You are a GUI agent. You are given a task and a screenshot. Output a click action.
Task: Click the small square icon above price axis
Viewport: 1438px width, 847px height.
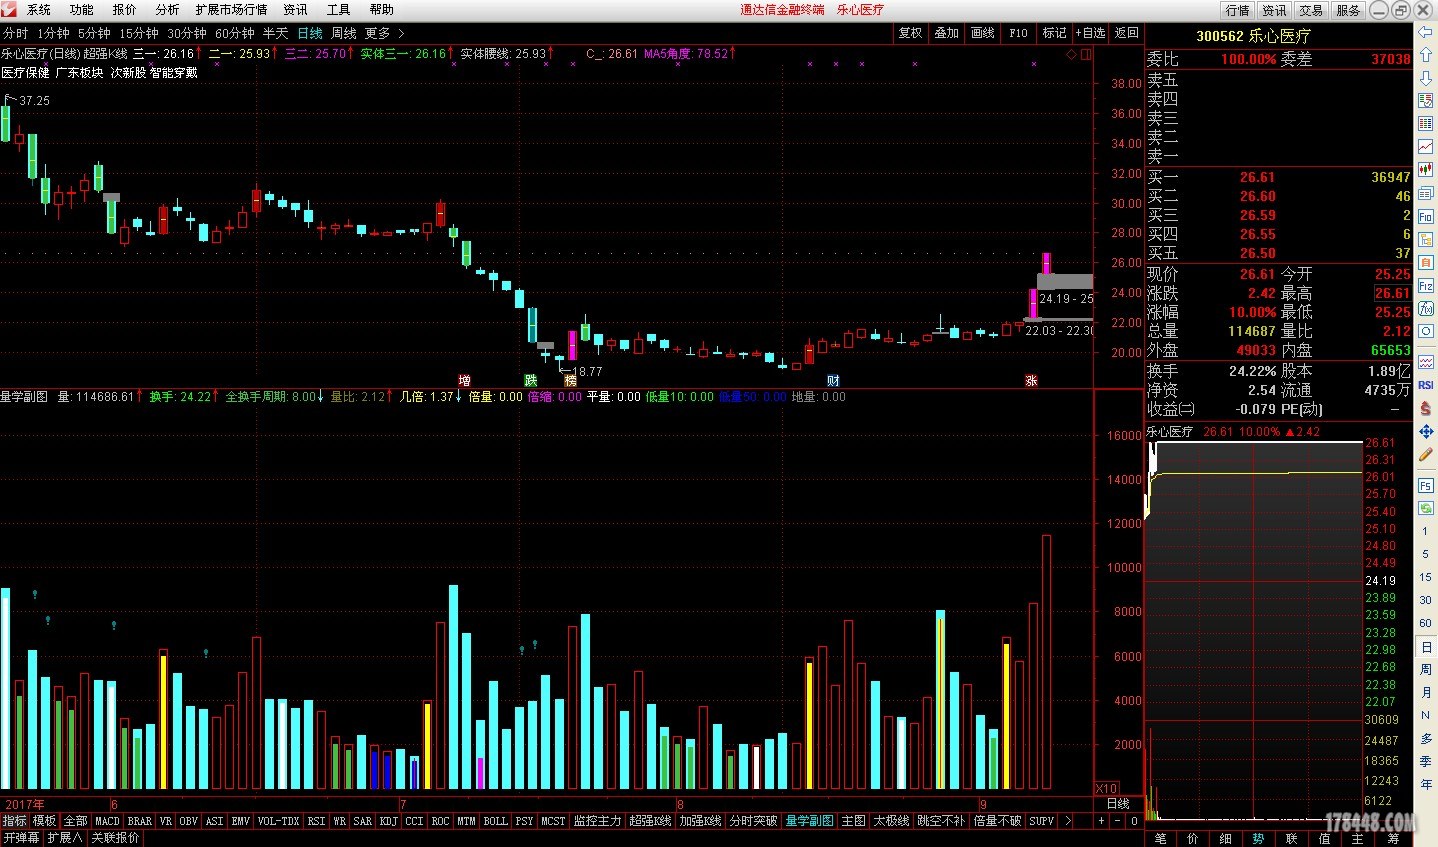point(1085,54)
